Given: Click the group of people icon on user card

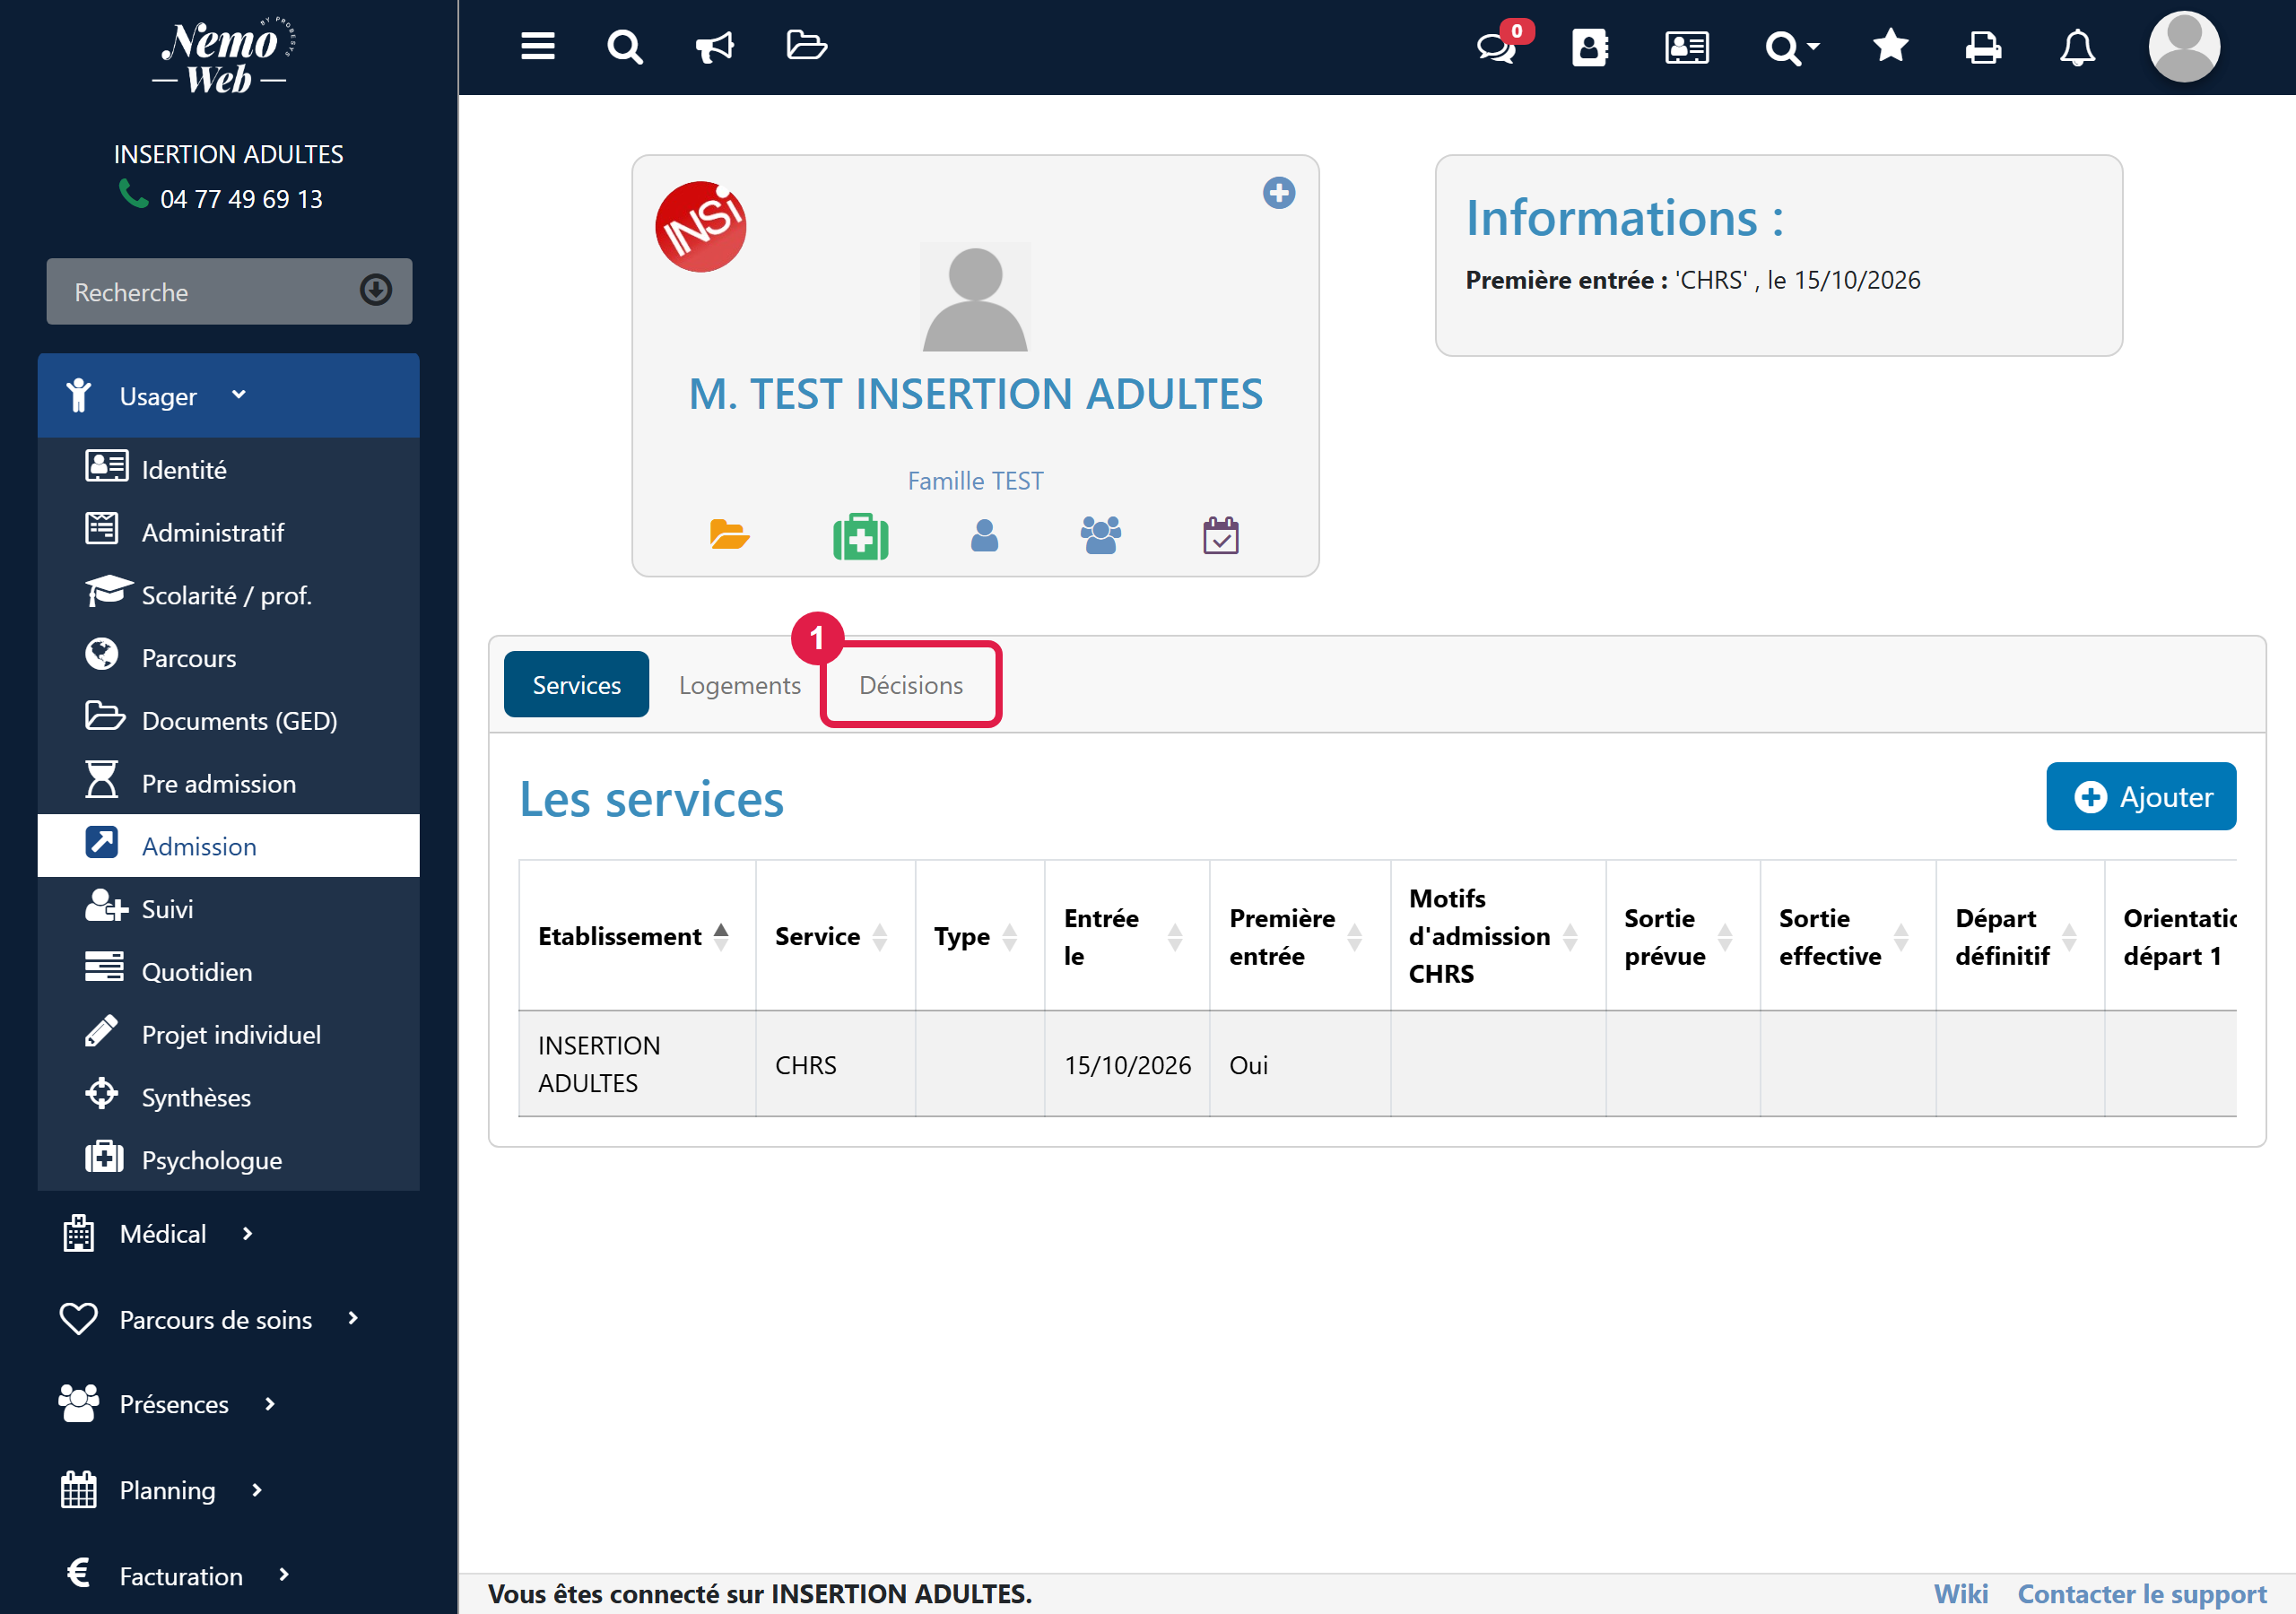Looking at the screenshot, I should 1100,536.
